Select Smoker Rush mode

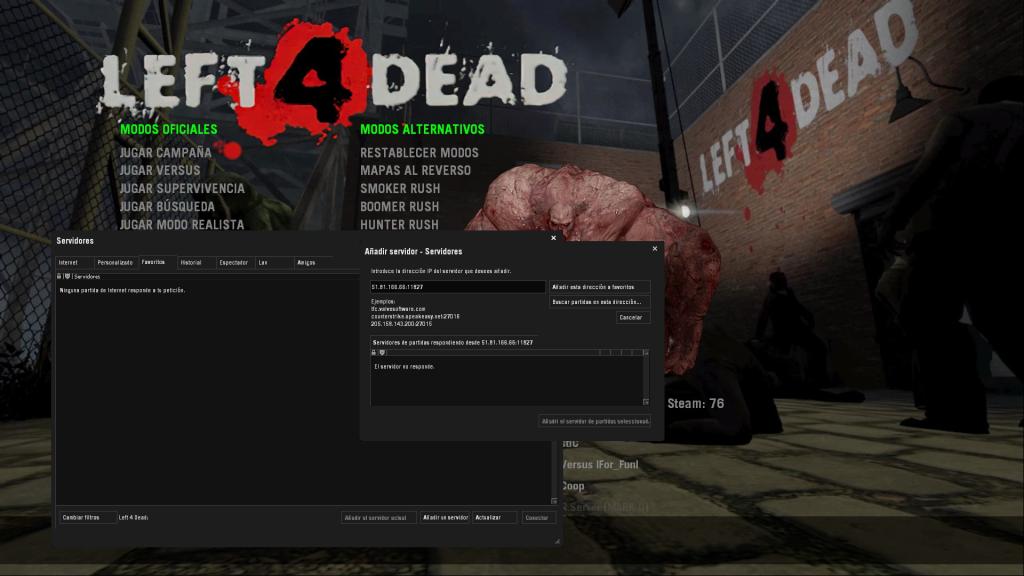click(400, 189)
